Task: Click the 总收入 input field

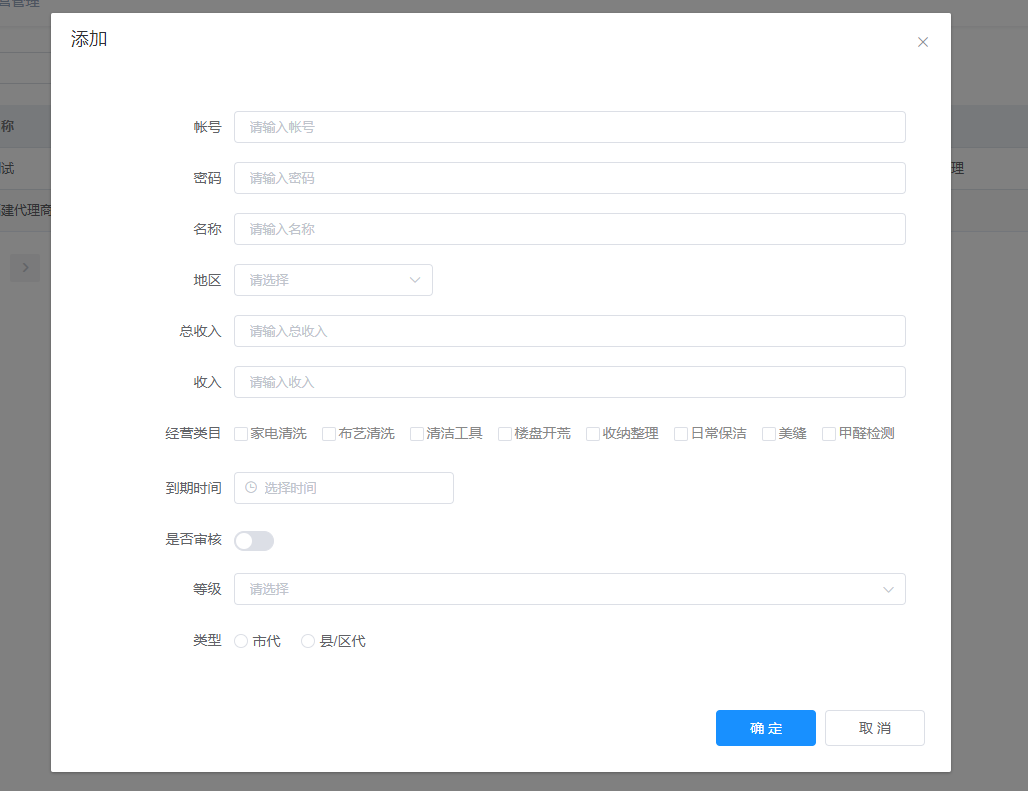Action: pos(570,331)
